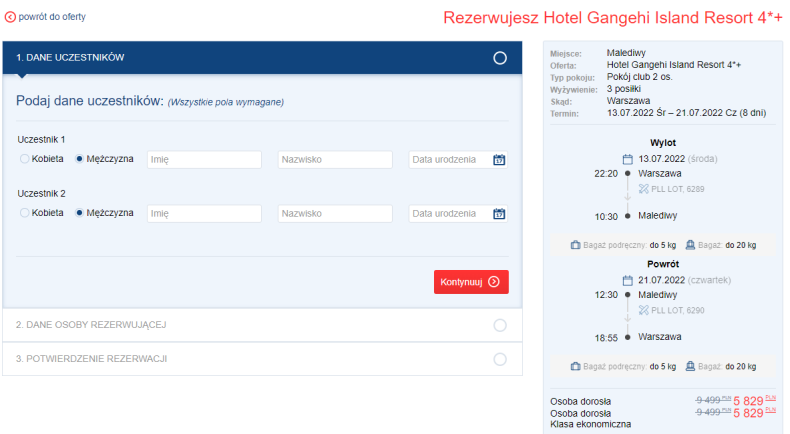Open calendar picker for Uczestnik 1 birth date
Image resolution: width=790 pixels, height=434 pixels.
(x=500, y=159)
